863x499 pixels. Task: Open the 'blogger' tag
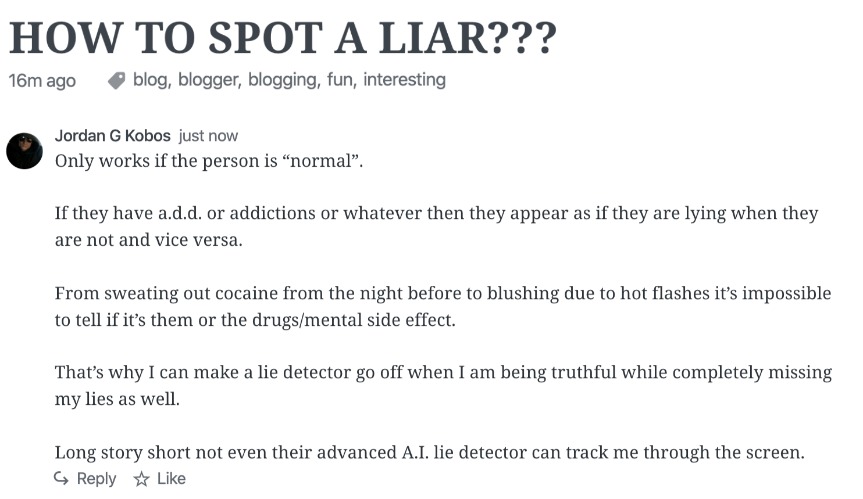point(209,80)
